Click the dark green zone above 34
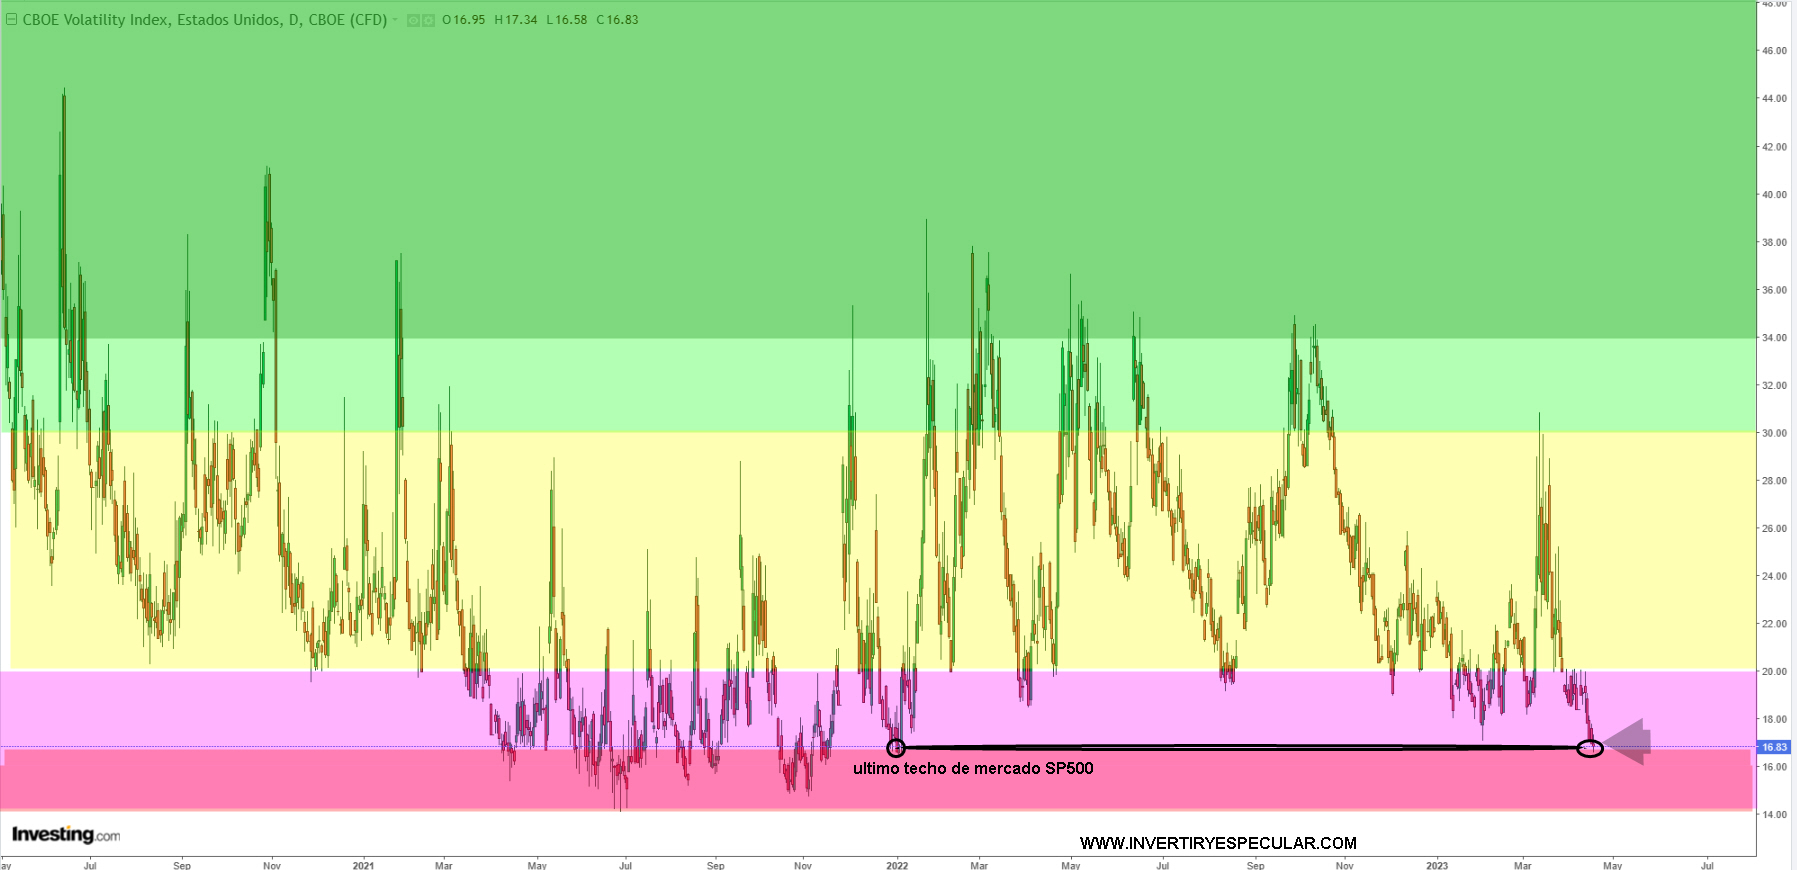Viewport: 1797px width, 870px height. coord(900,150)
